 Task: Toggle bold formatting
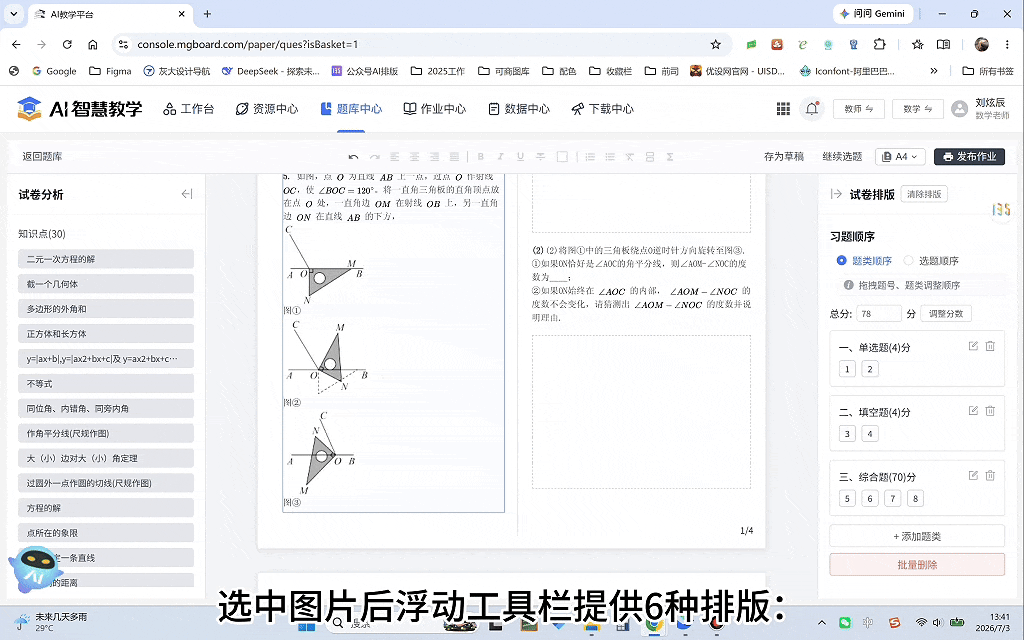click(481, 157)
